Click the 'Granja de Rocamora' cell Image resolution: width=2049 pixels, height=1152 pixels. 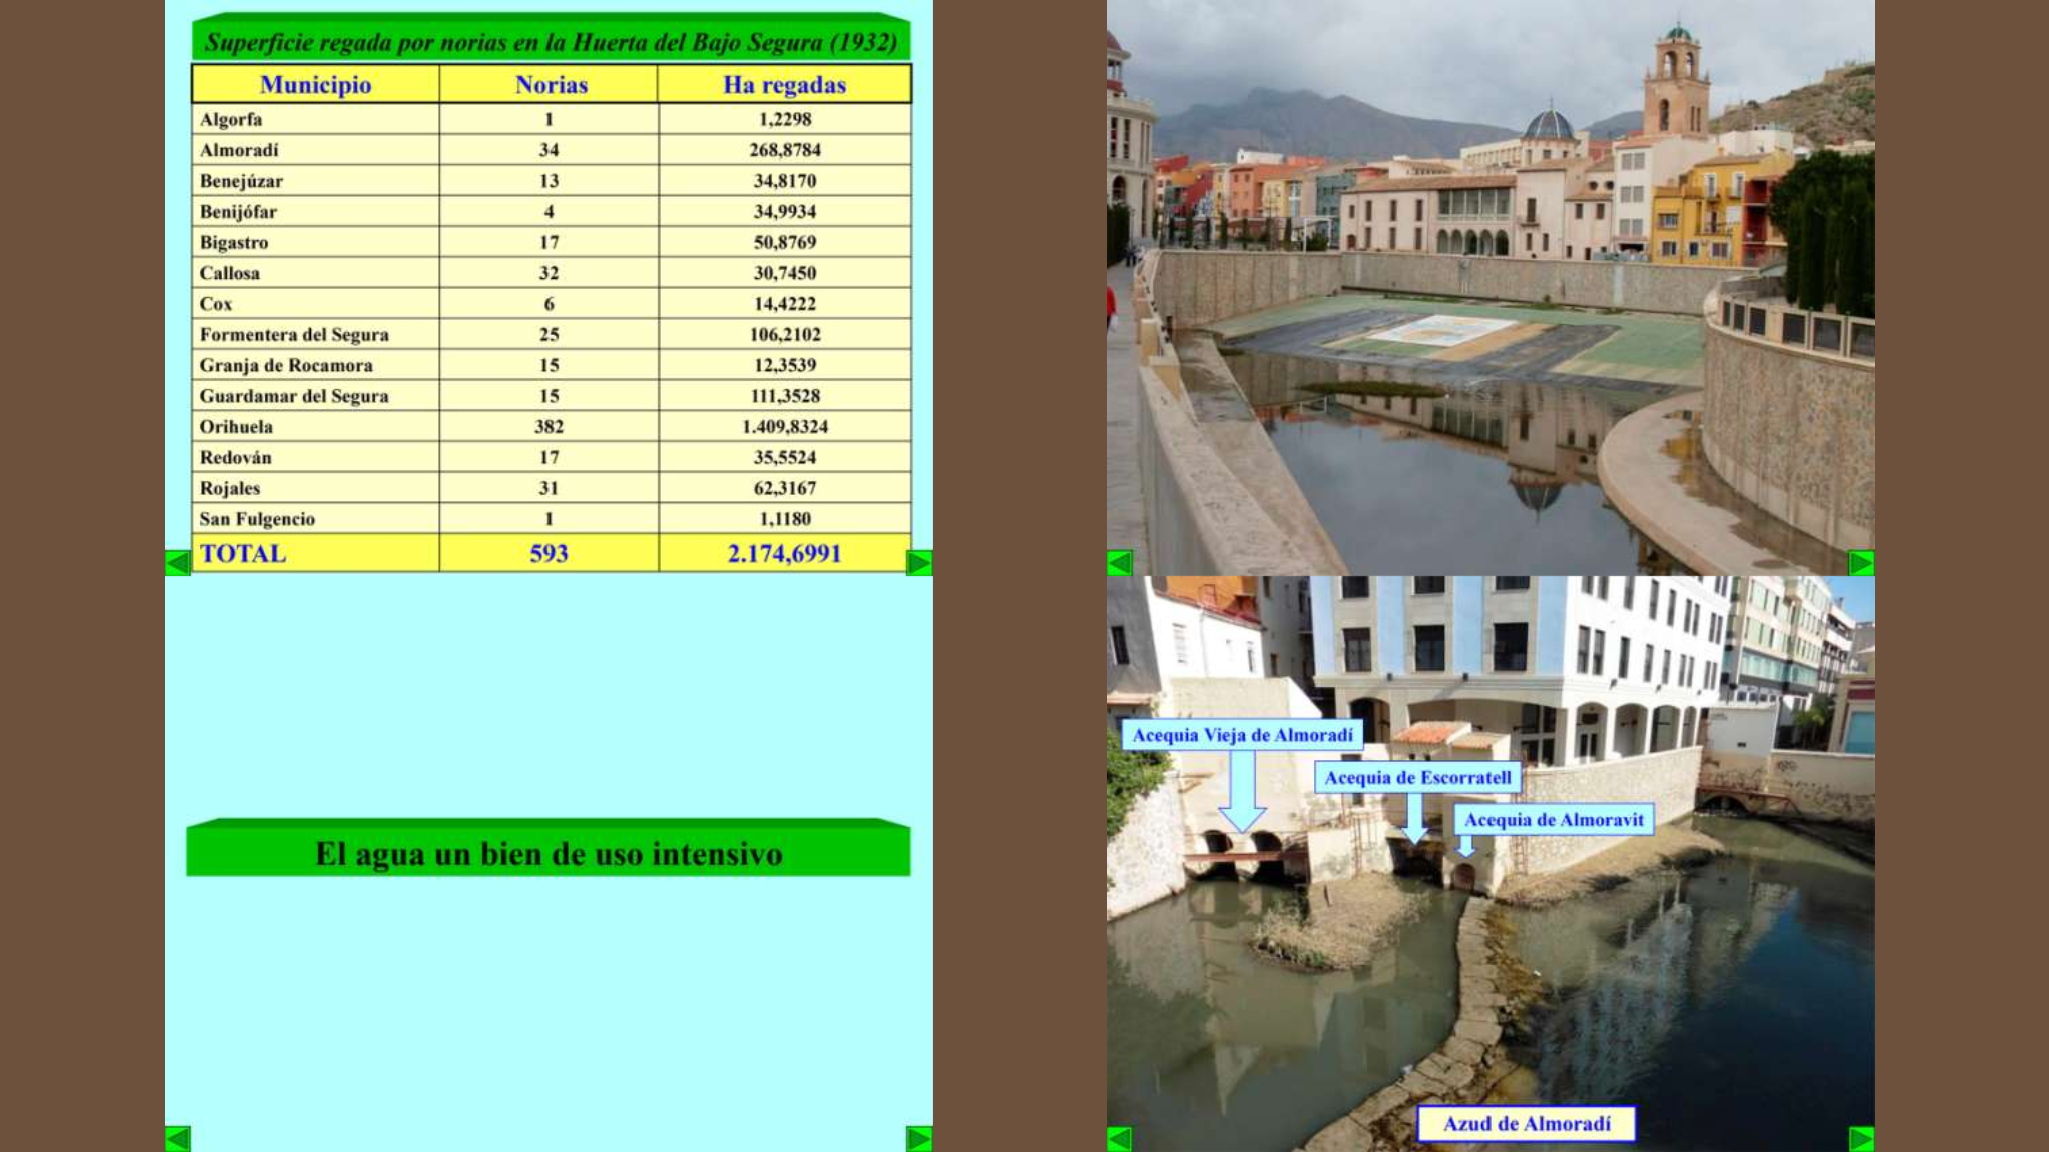click(x=315, y=365)
